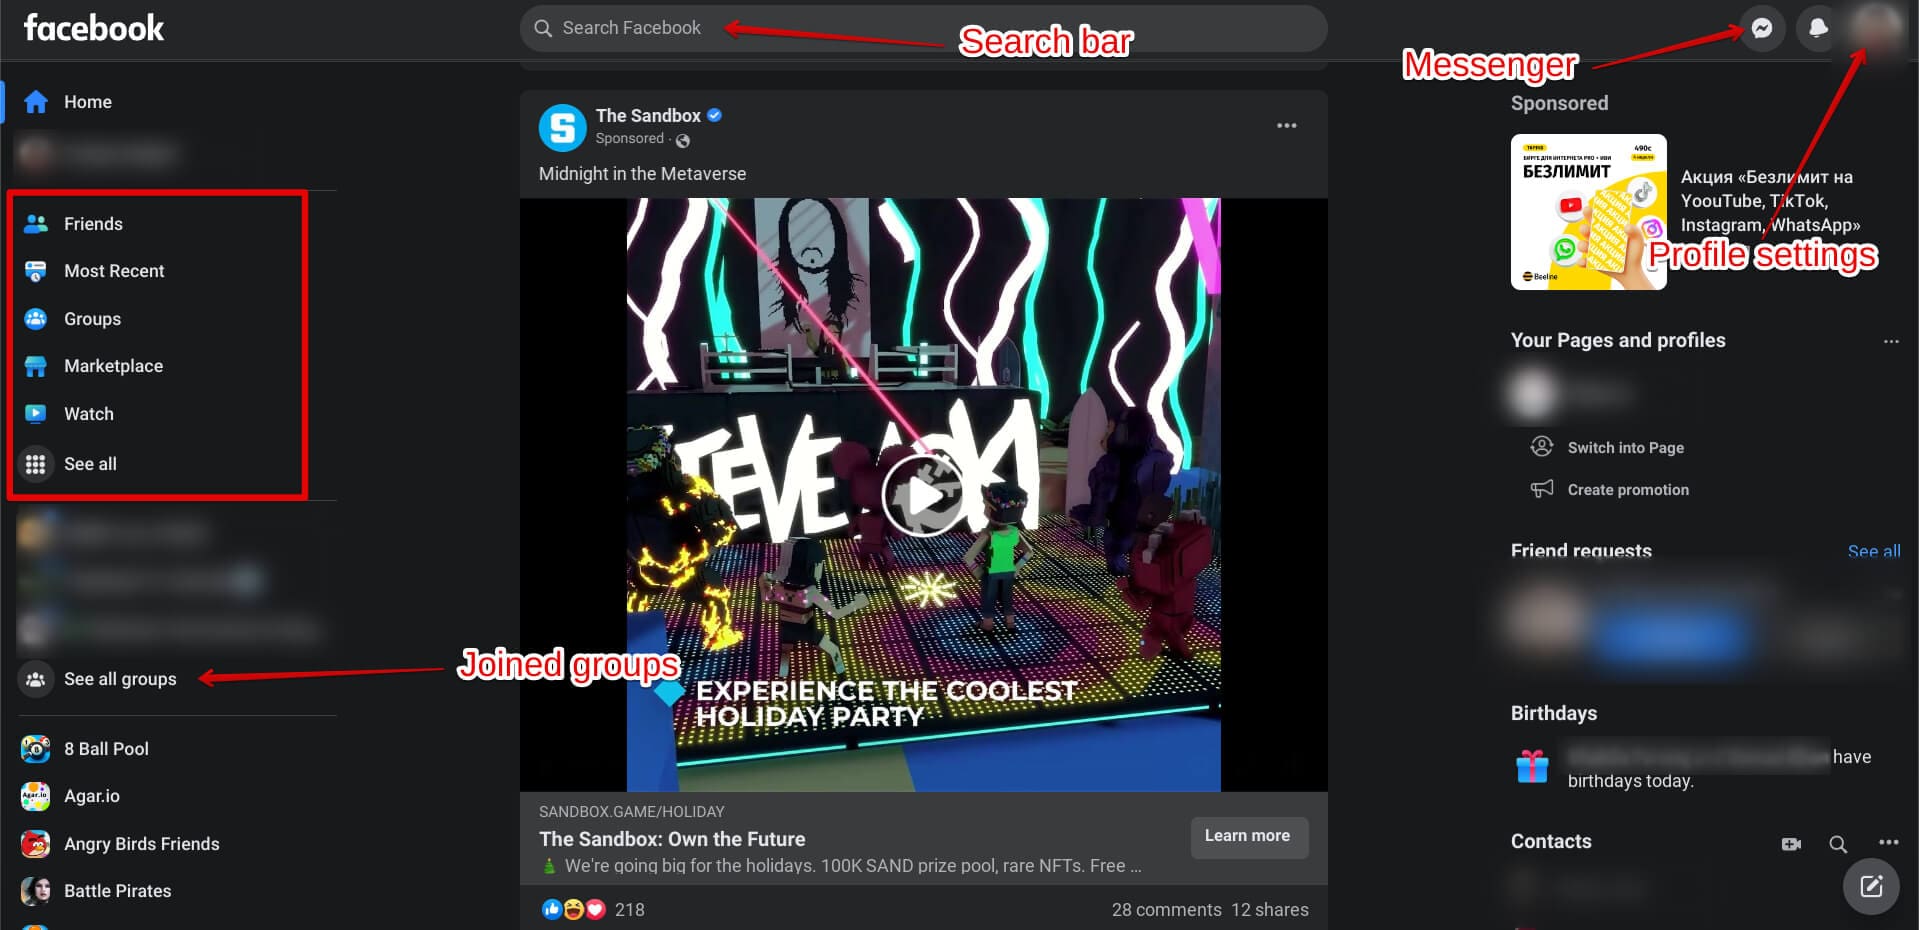1919x930 pixels.
Task: Click the Most Recent icon
Action: (x=36, y=271)
